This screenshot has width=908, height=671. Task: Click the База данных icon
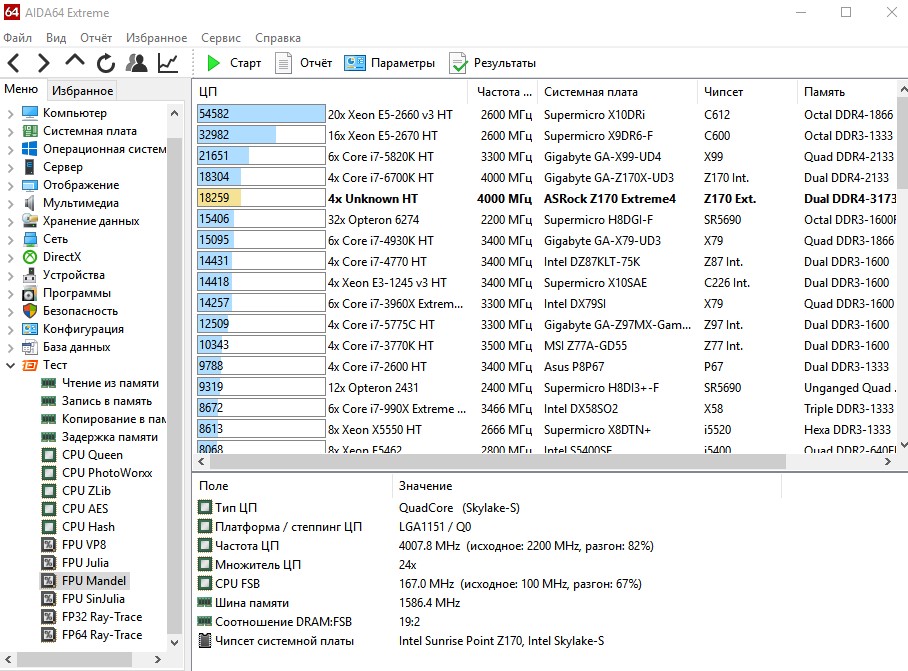[30, 347]
